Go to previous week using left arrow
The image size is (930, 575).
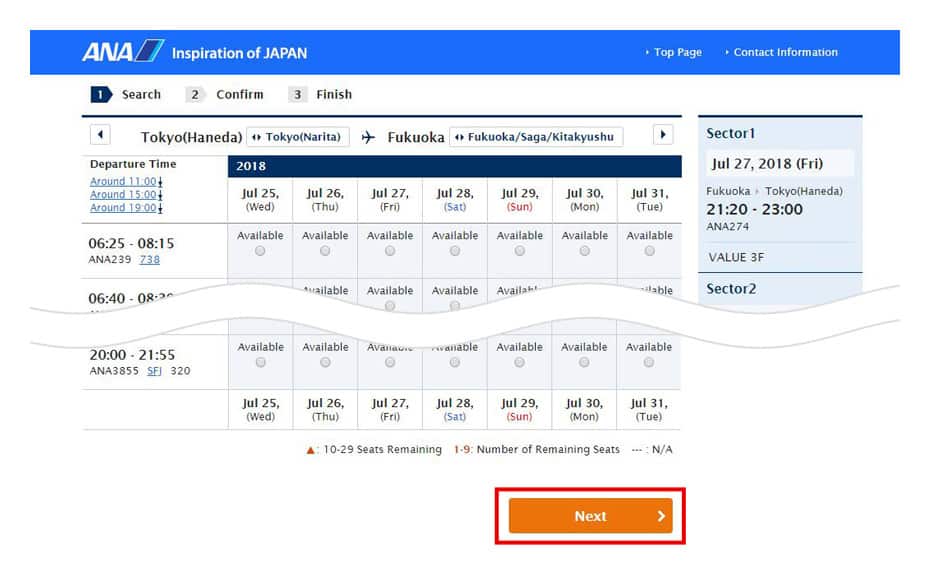[100, 135]
